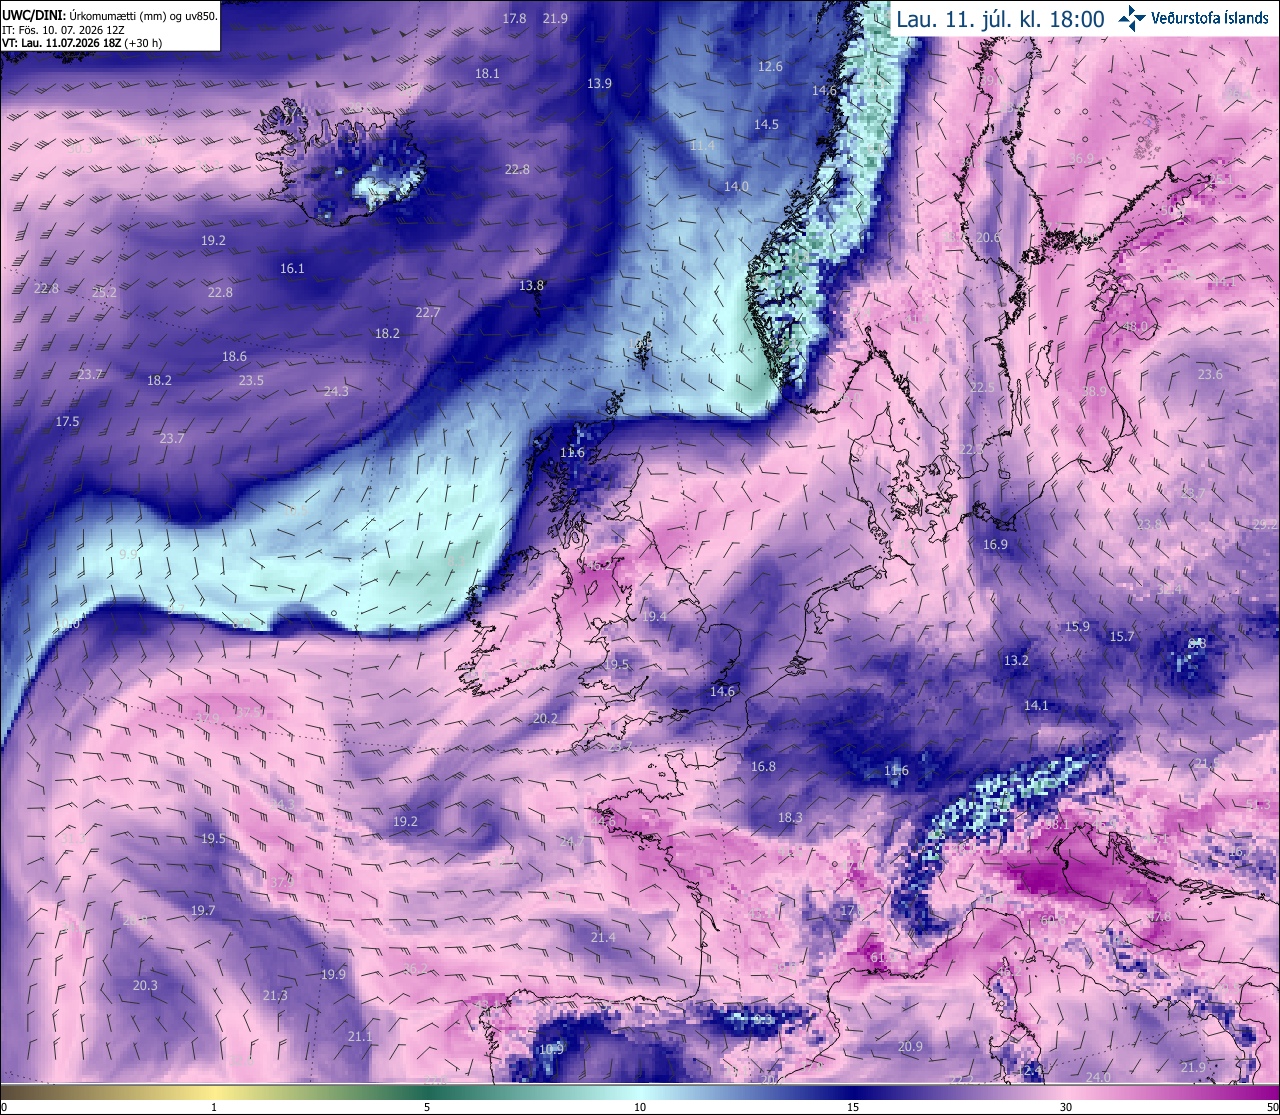This screenshot has width=1280, height=1115.
Task: Click the 48.0 value label near Estonia
Action: click(x=1136, y=326)
